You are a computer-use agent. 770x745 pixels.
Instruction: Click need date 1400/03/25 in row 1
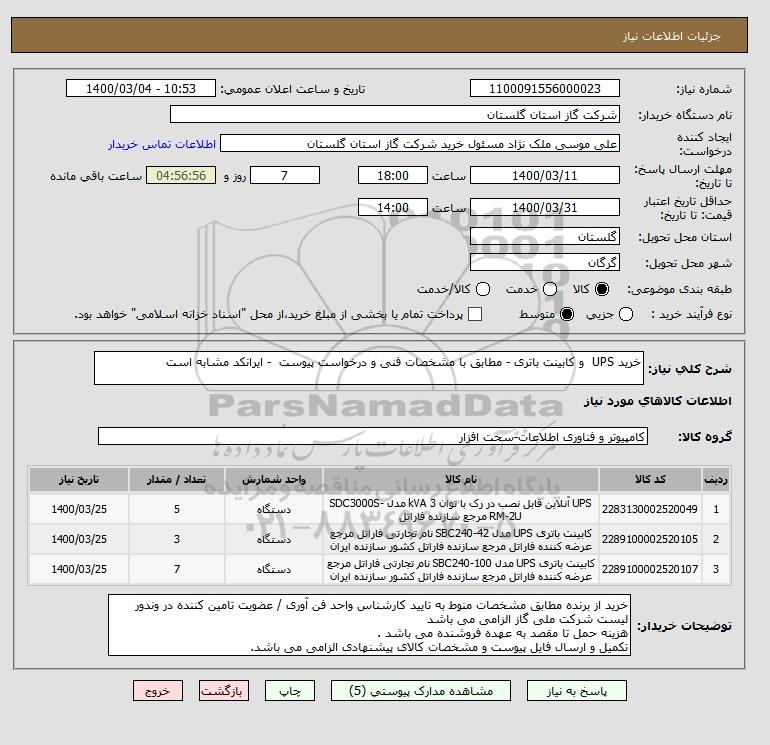pyautogui.click(x=79, y=509)
